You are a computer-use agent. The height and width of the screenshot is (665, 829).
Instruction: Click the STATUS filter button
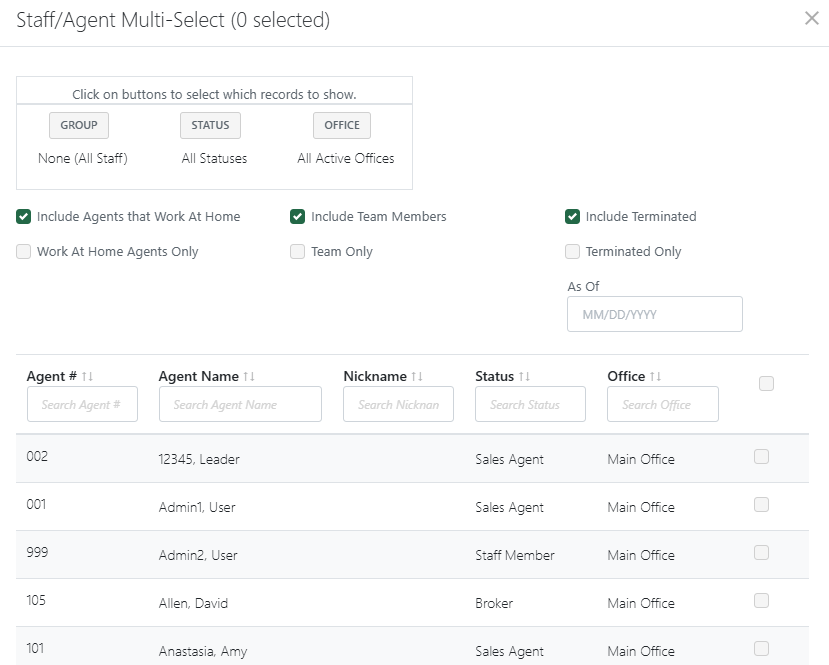[x=210, y=125]
